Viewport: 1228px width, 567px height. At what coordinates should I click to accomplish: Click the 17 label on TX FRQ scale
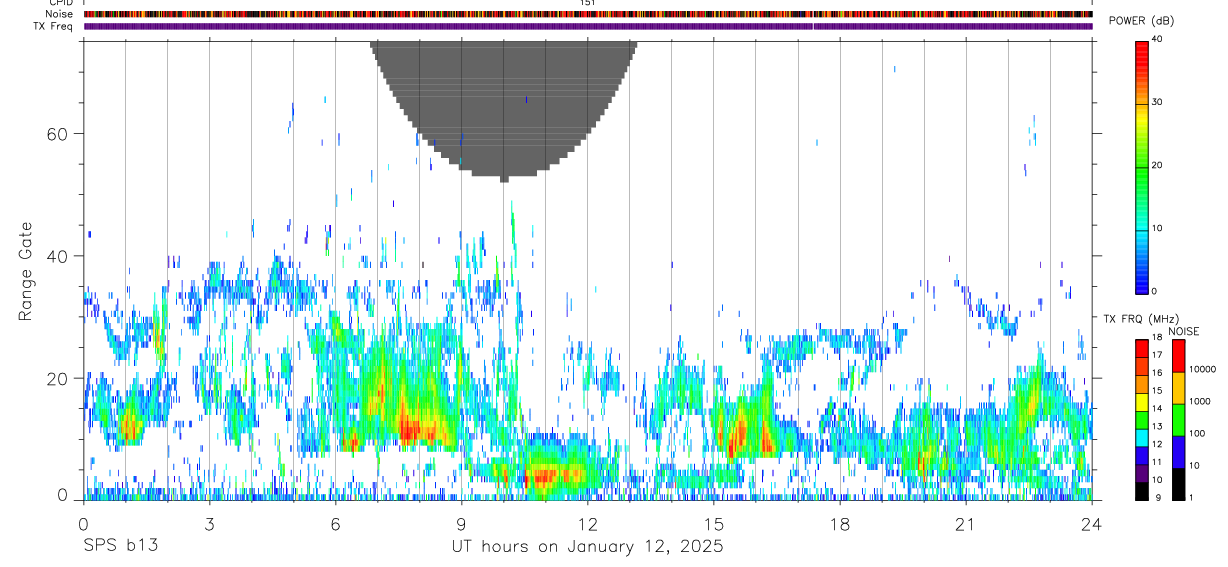[x=1157, y=355]
